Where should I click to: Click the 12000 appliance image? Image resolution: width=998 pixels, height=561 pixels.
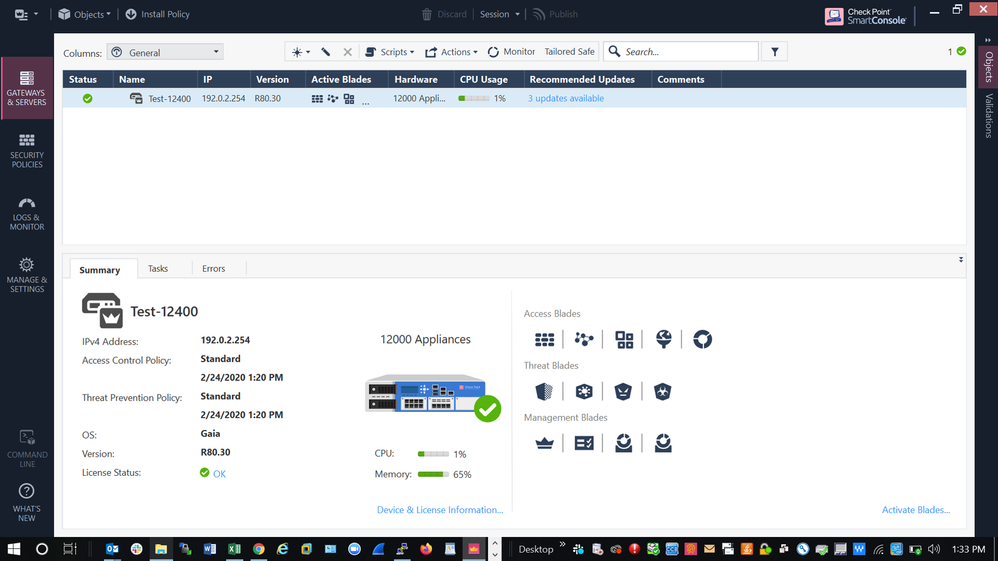432,397
